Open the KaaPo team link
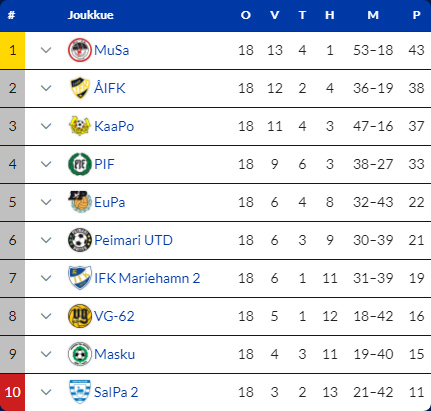Image resolution: width=431 pixels, height=411 pixels. coord(114,126)
